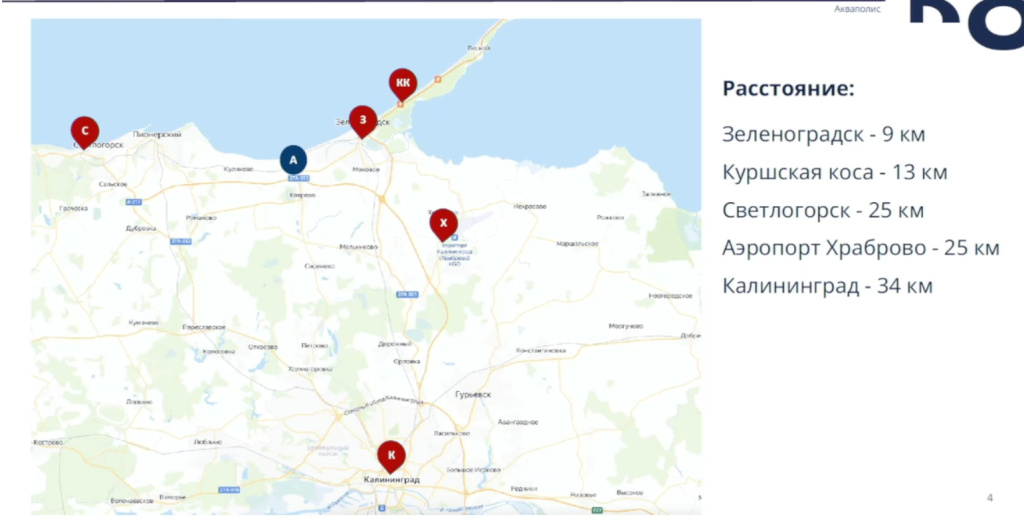Click the blue 'A' map marker
This screenshot has height=525, width=1024.
point(293,159)
